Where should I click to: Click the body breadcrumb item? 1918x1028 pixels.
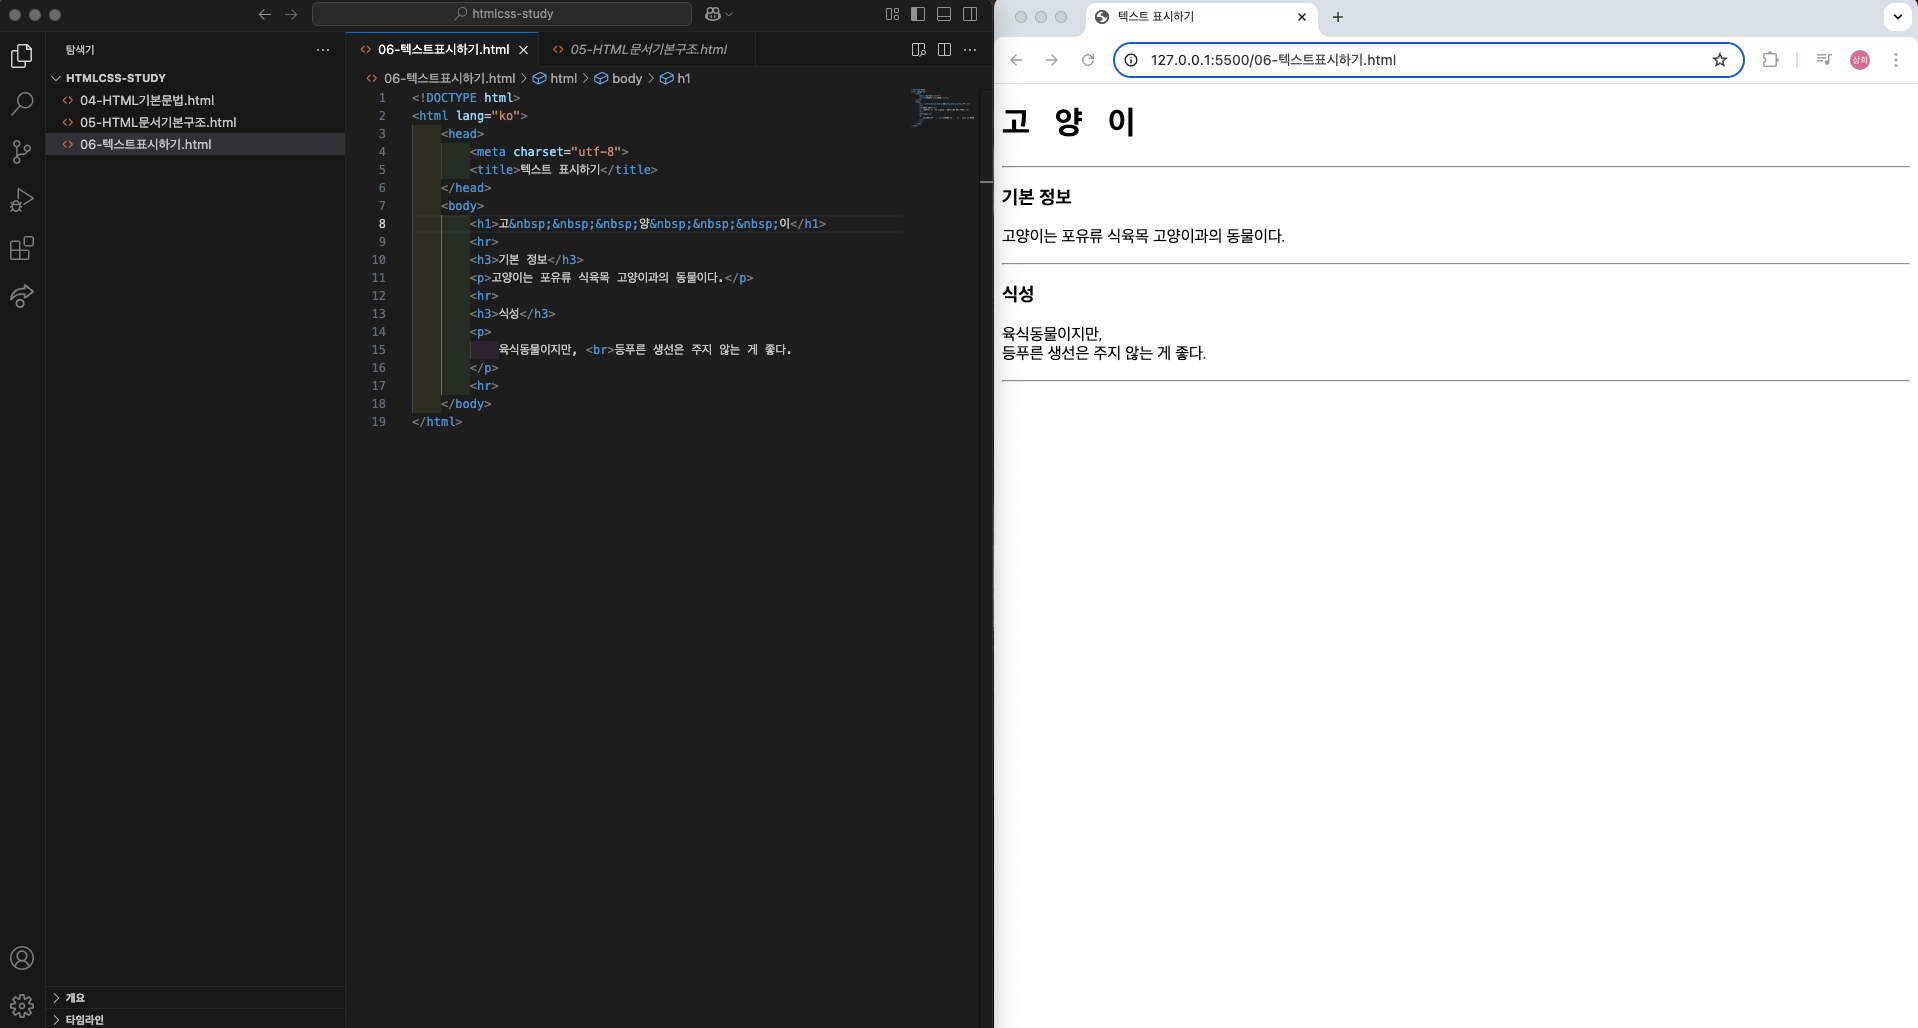coord(618,78)
